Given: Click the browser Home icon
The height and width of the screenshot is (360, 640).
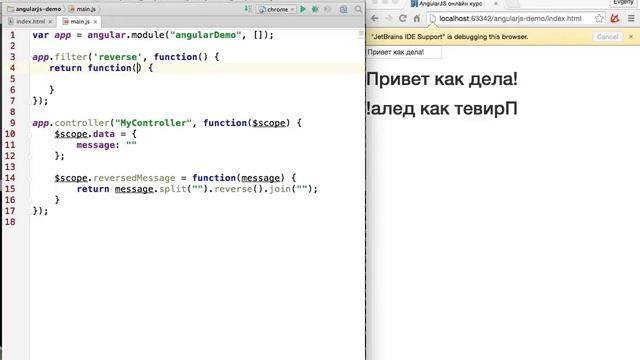Looking at the screenshot, I should click(x=416, y=18).
